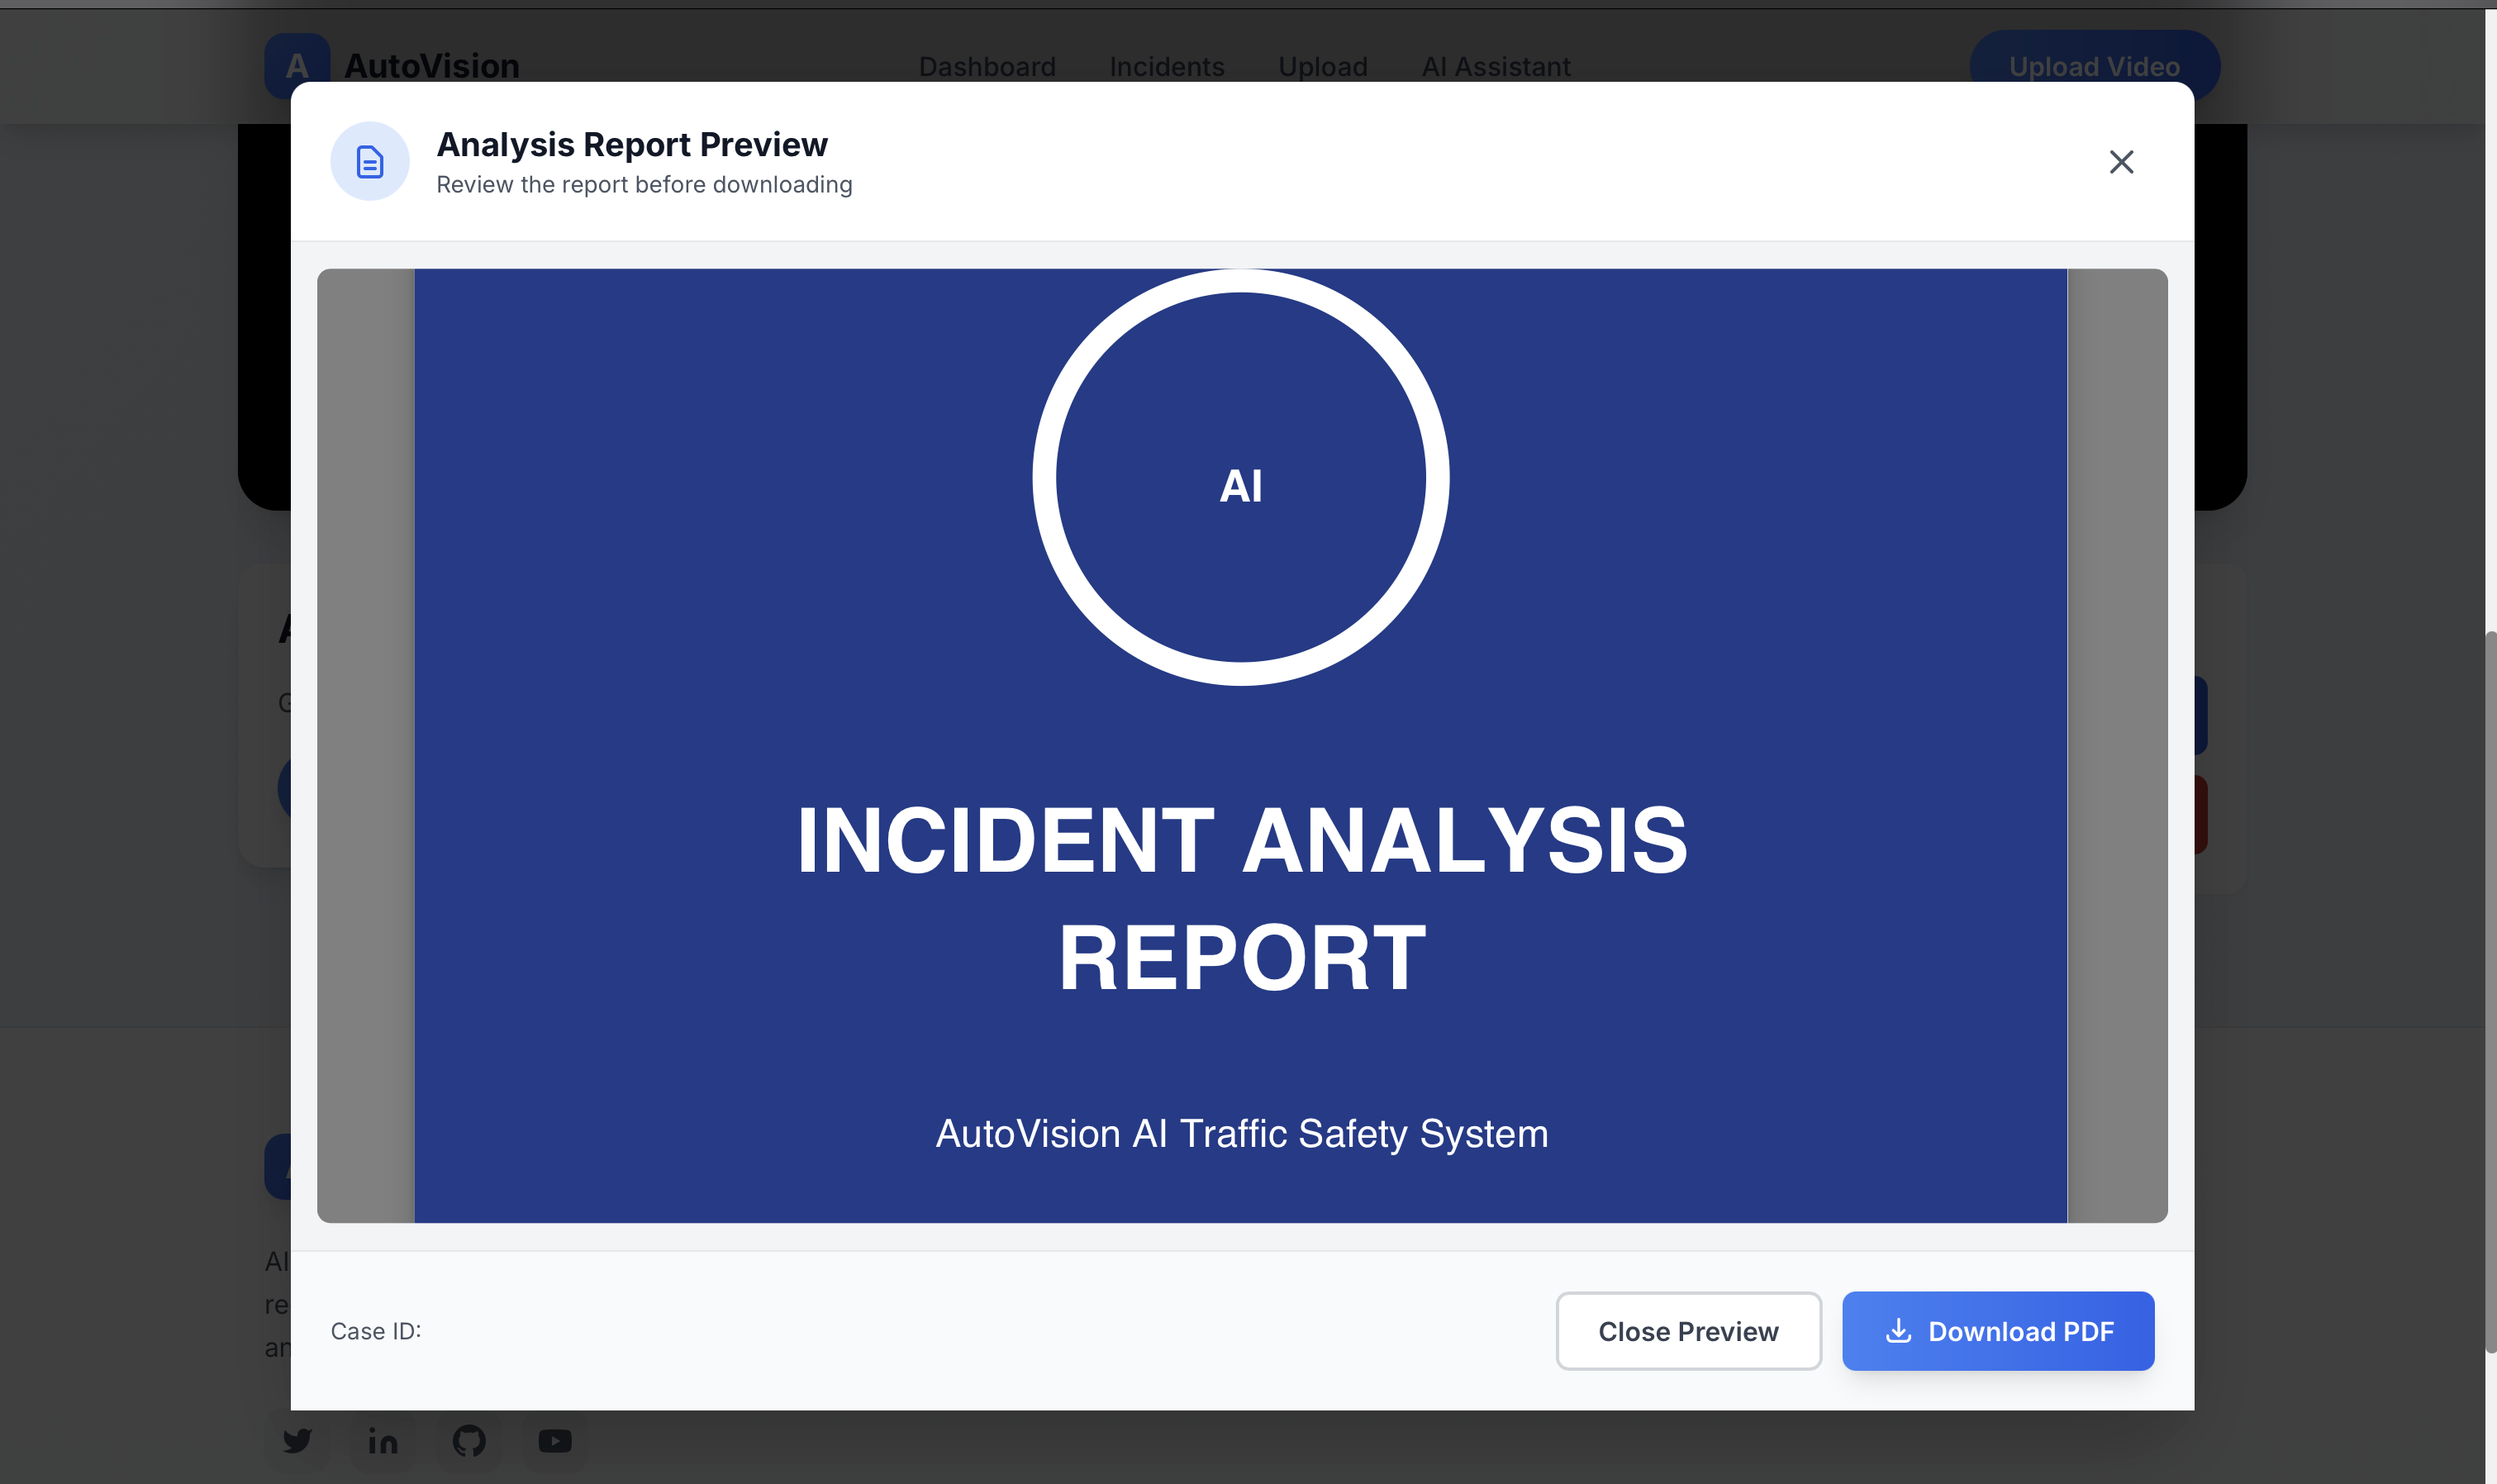Screen dimensions: 2497x1484
Task: Click the Download PDF button
Action: click(x=1997, y=1331)
